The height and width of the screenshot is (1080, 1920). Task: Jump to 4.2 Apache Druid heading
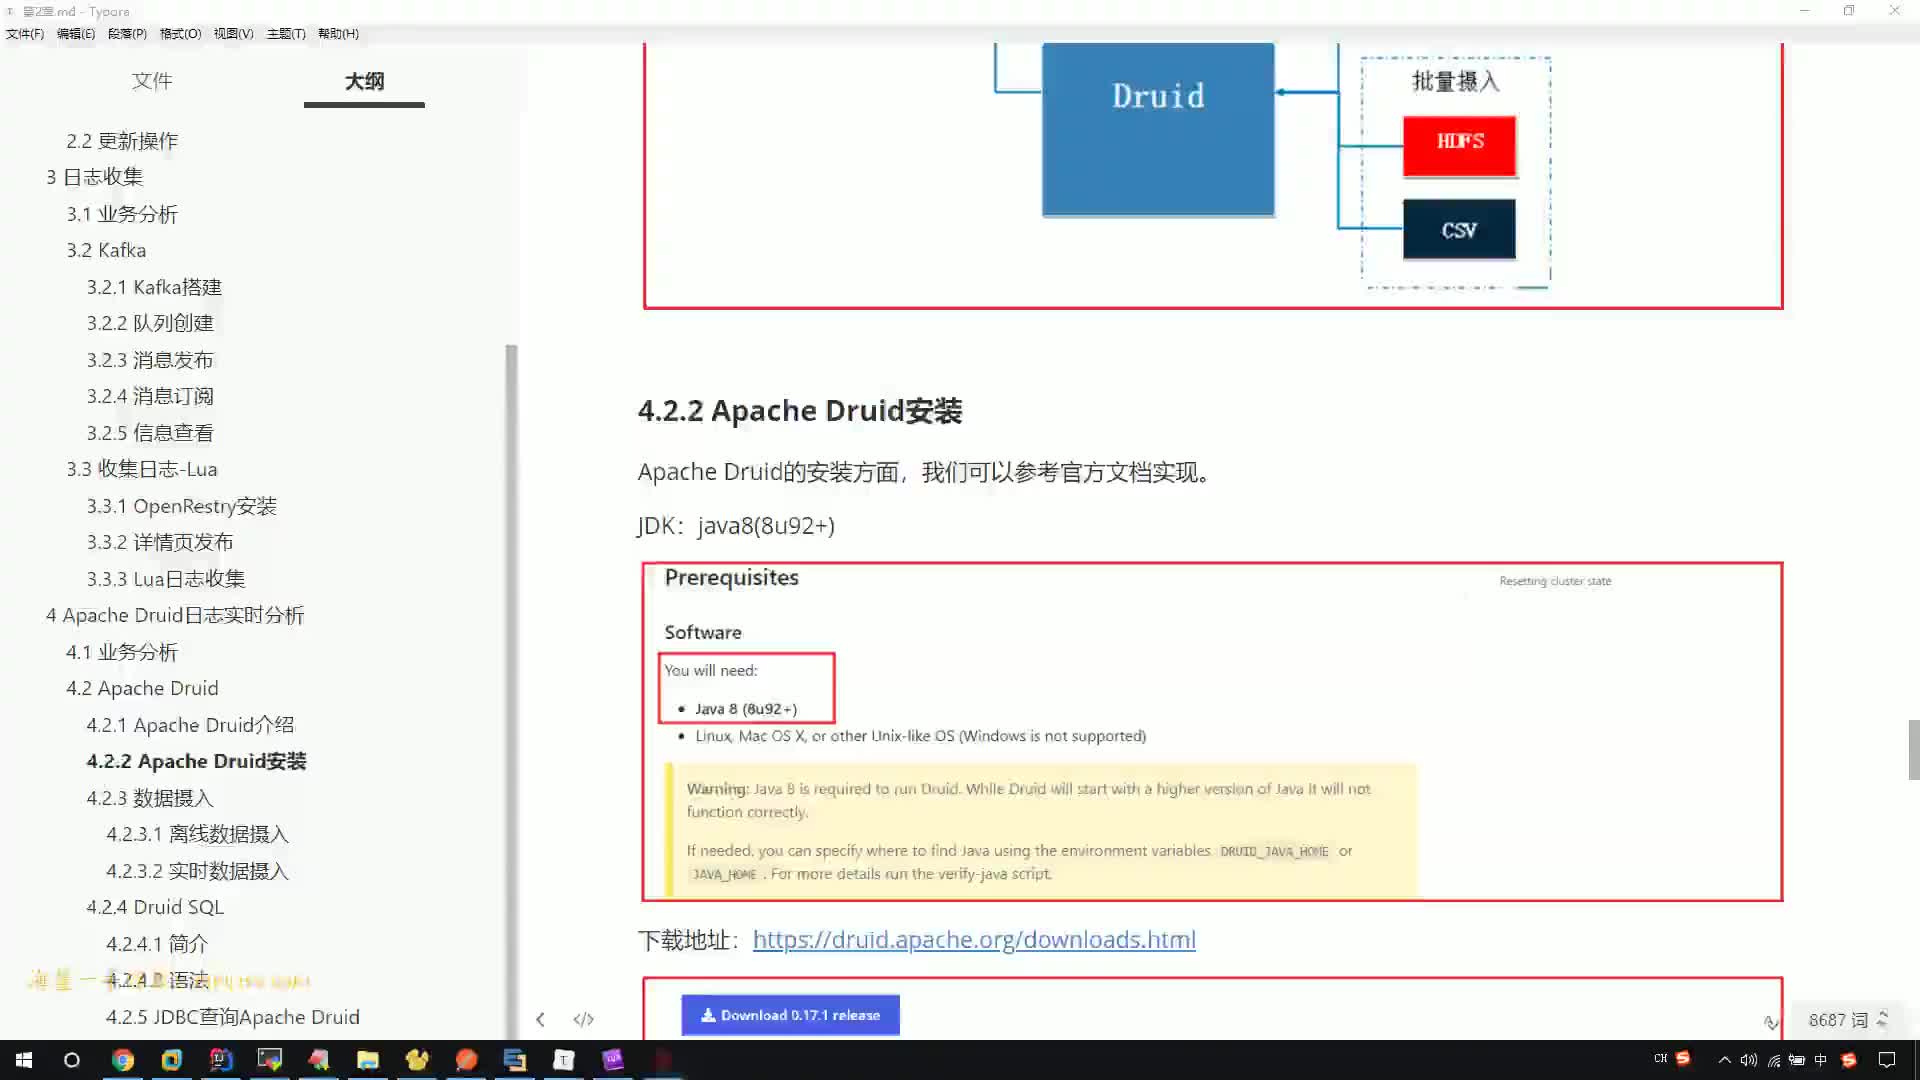click(142, 688)
